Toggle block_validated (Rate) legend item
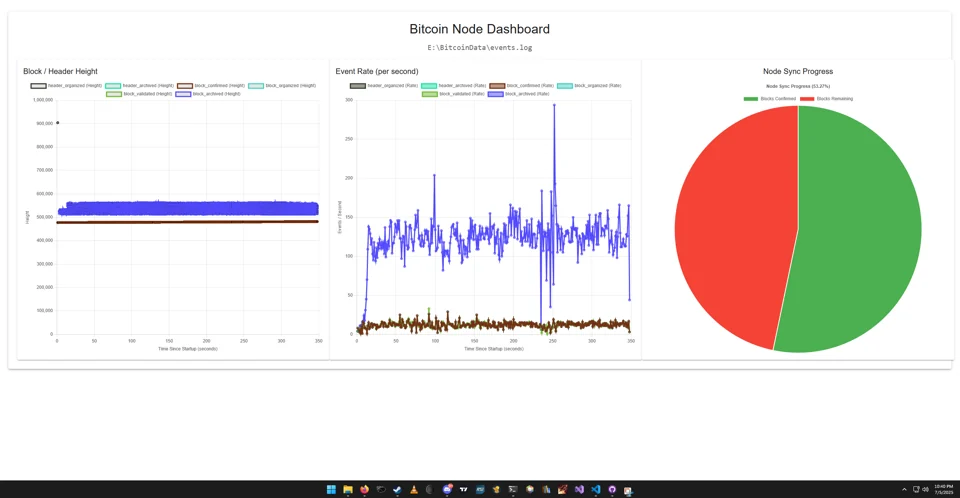 point(454,94)
